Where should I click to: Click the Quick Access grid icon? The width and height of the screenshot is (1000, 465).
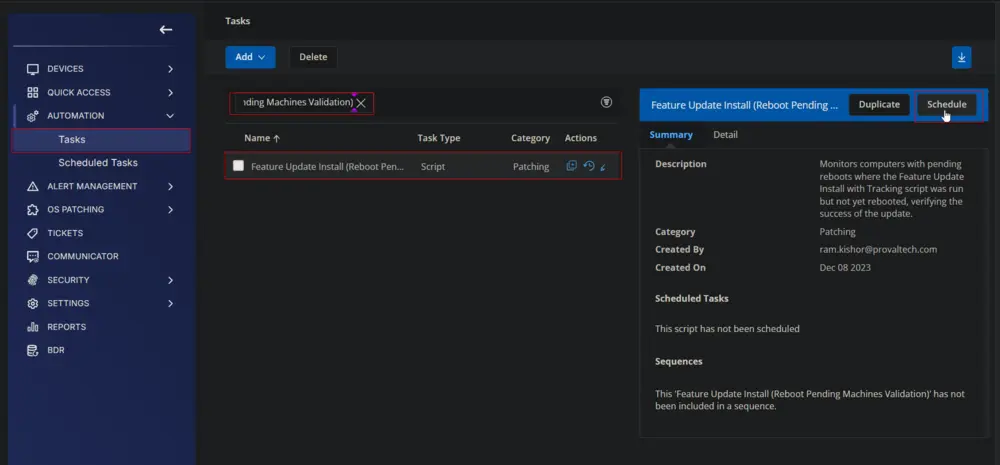click(x=33, y=92)
